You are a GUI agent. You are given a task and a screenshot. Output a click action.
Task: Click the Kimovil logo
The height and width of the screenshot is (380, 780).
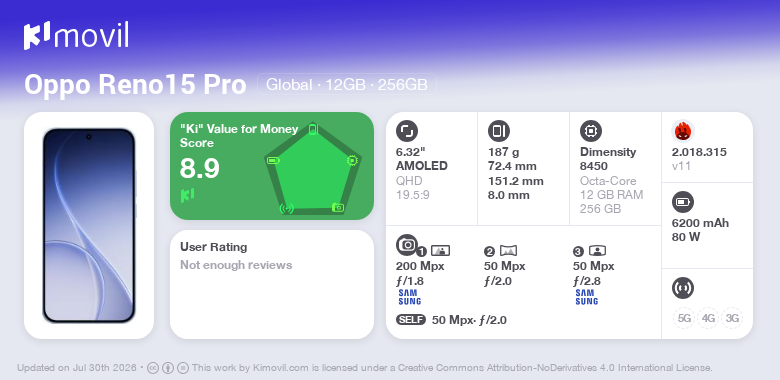pos(76,36)
